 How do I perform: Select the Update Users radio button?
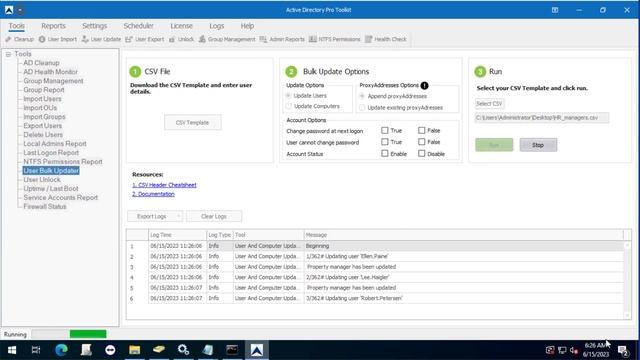pyautogui.click(x=289, y=96)
